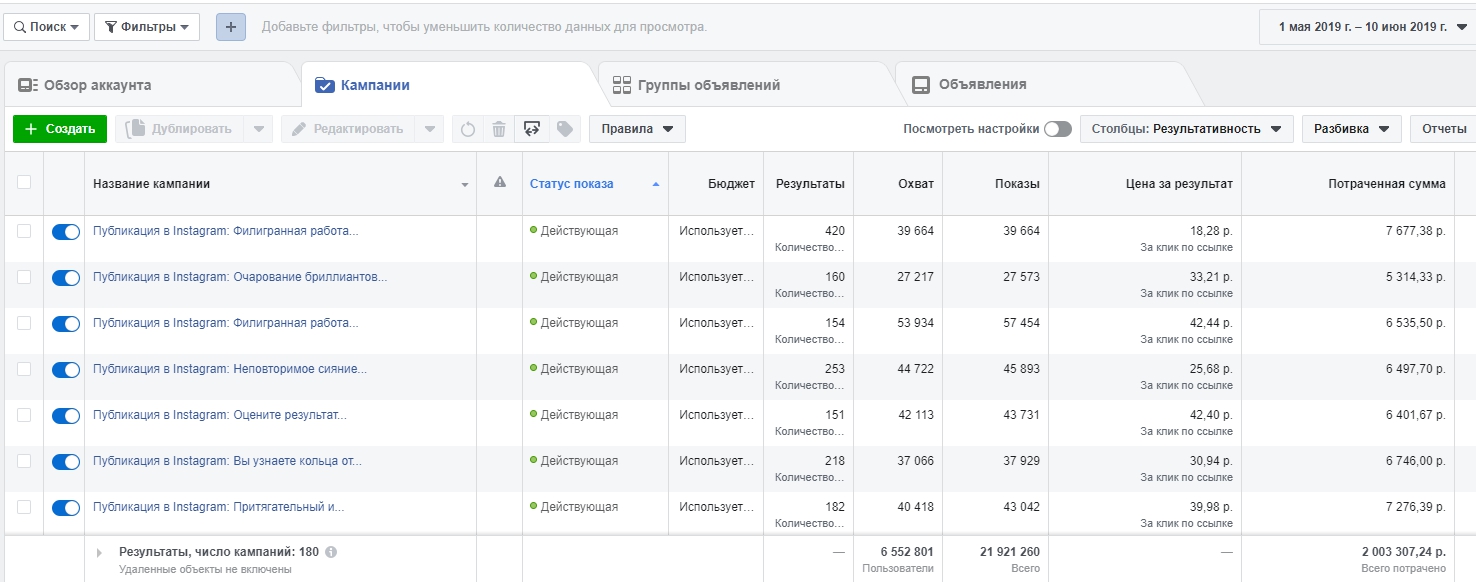Click the tag label icon in toolbar
Image resolution: width=1476 pixels, height=582 pixels.
(565, 129)
